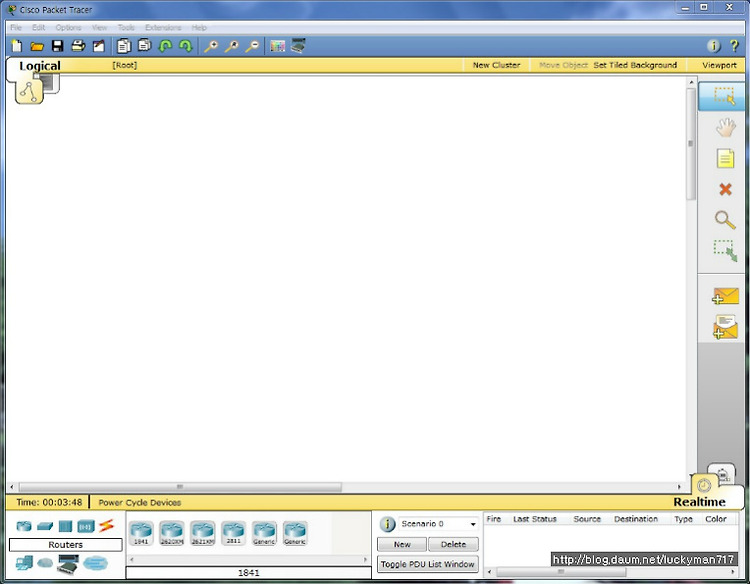Click the Add Simple PDU envelope
This screenshot has width=750, height=584.
click(726, 297)
